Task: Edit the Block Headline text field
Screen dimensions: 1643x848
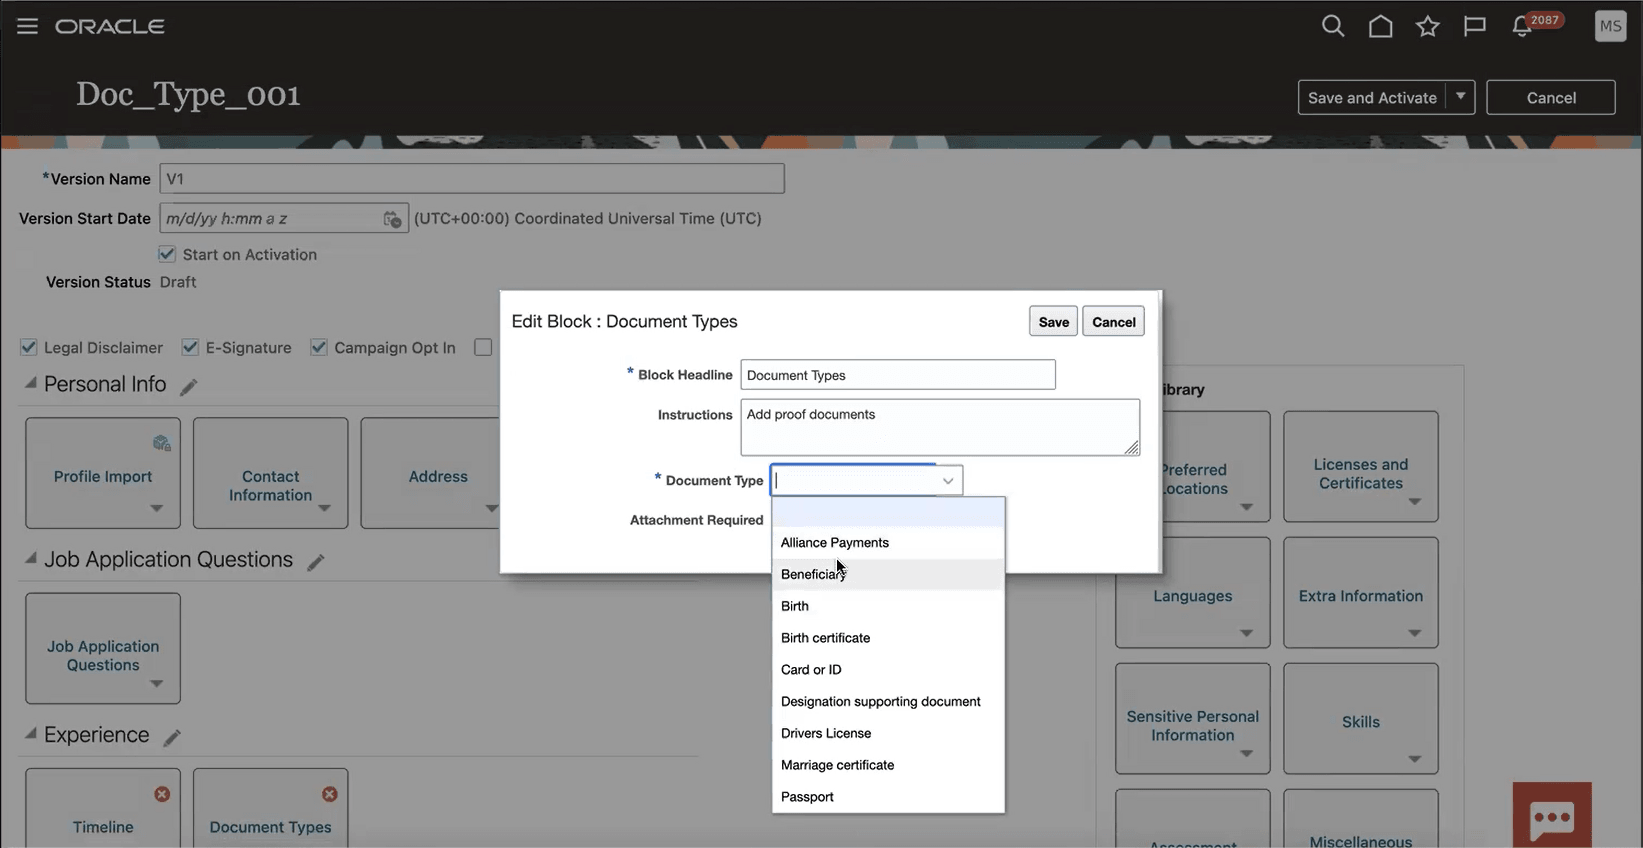Action: click(898, 375)
